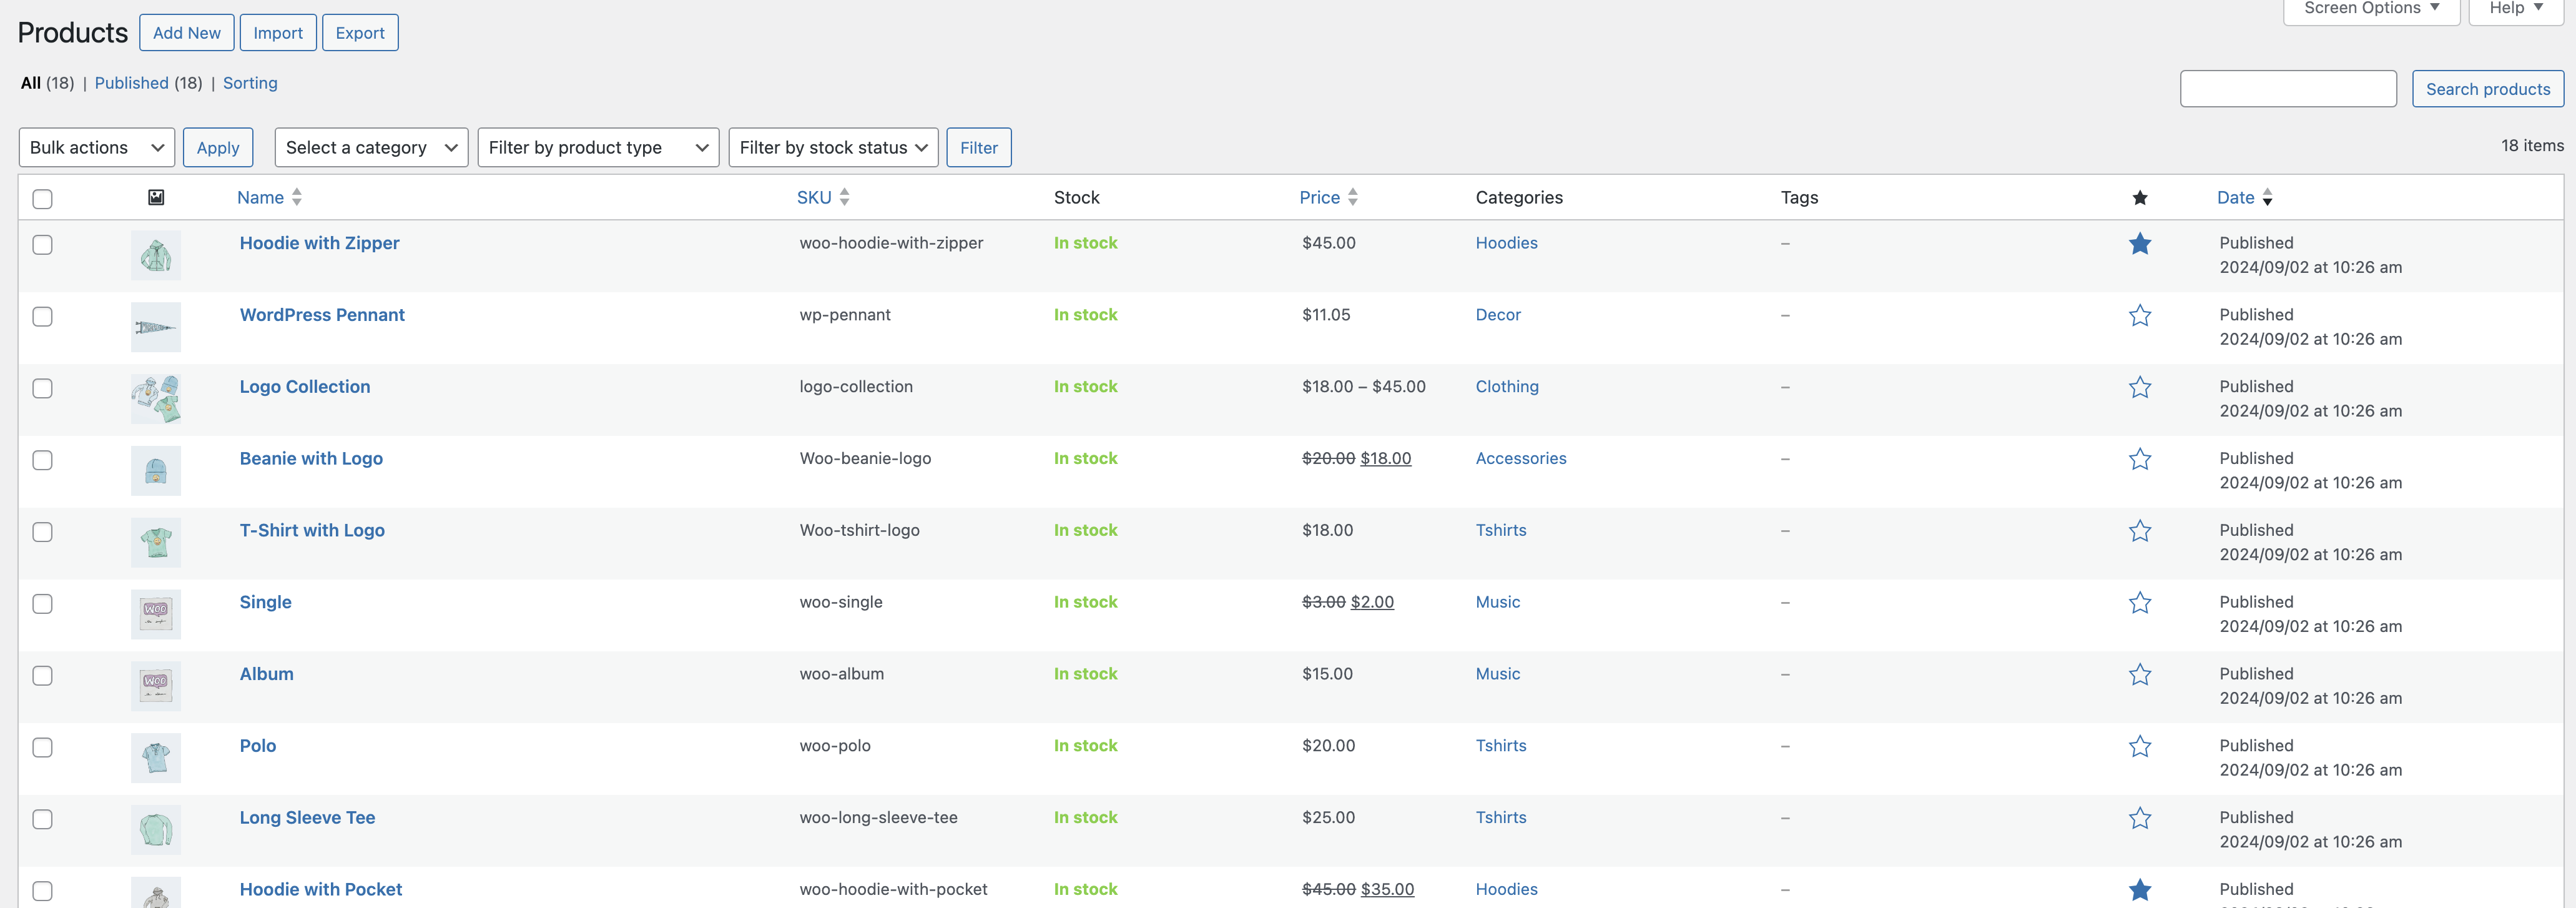Open the Hoodies category for Hoodie with Zipper
The image size is (2576, 908).
coord(1506,243)
